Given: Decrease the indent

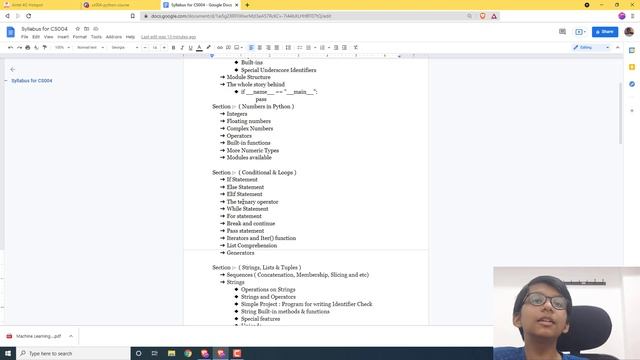Looking at the screenshot, I should tap(336, 48).
